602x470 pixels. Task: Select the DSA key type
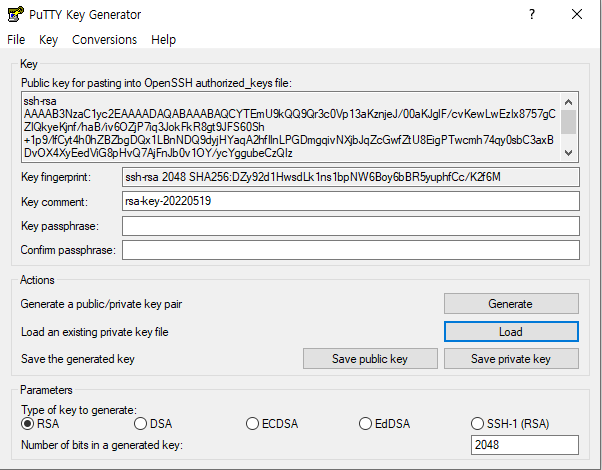pos(153,424)
